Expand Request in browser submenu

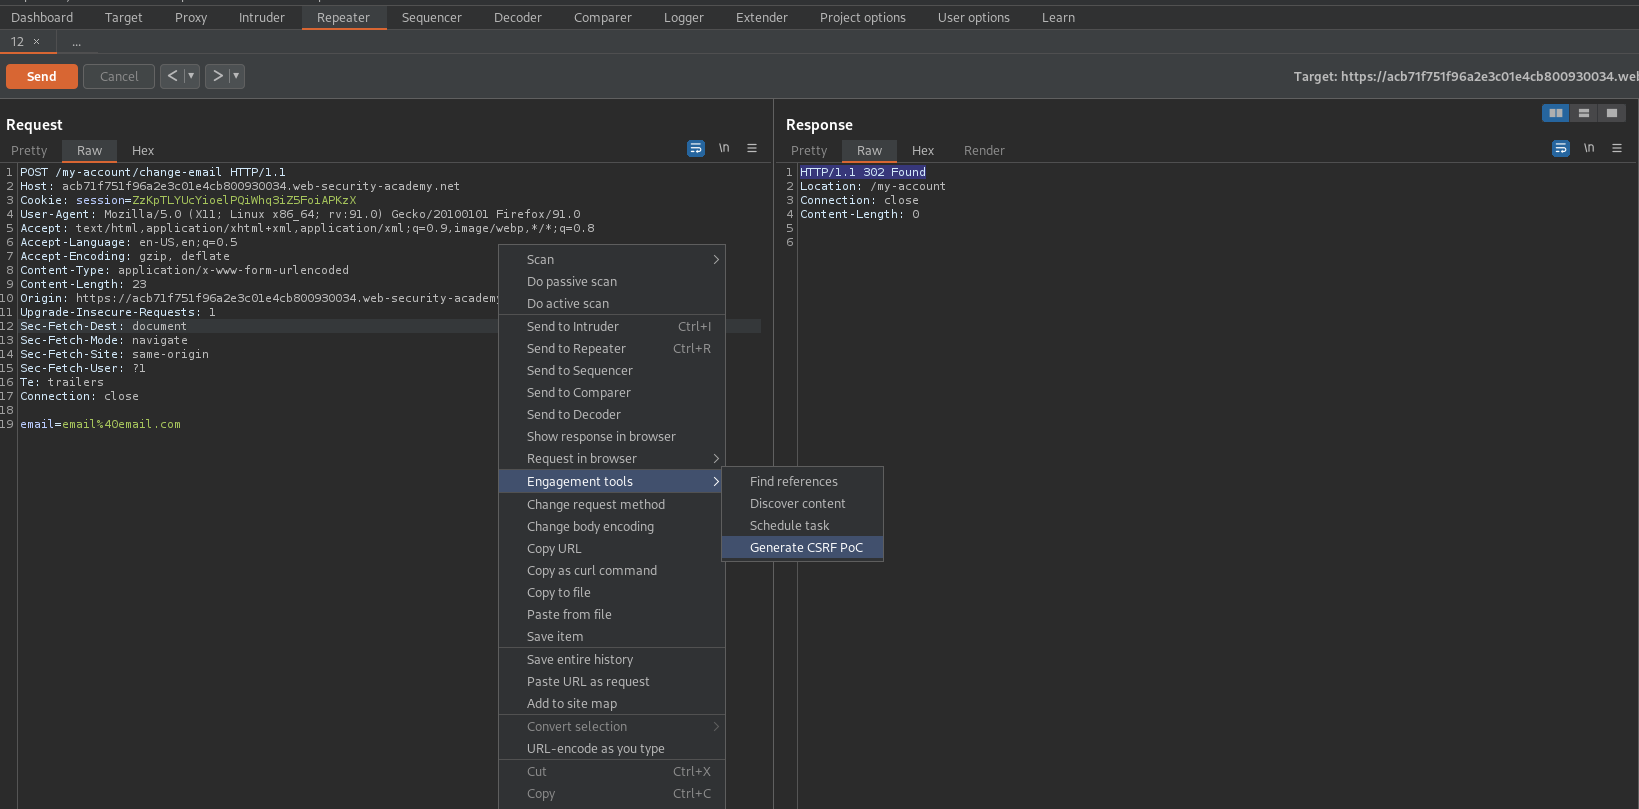click(x=612, y=458)
